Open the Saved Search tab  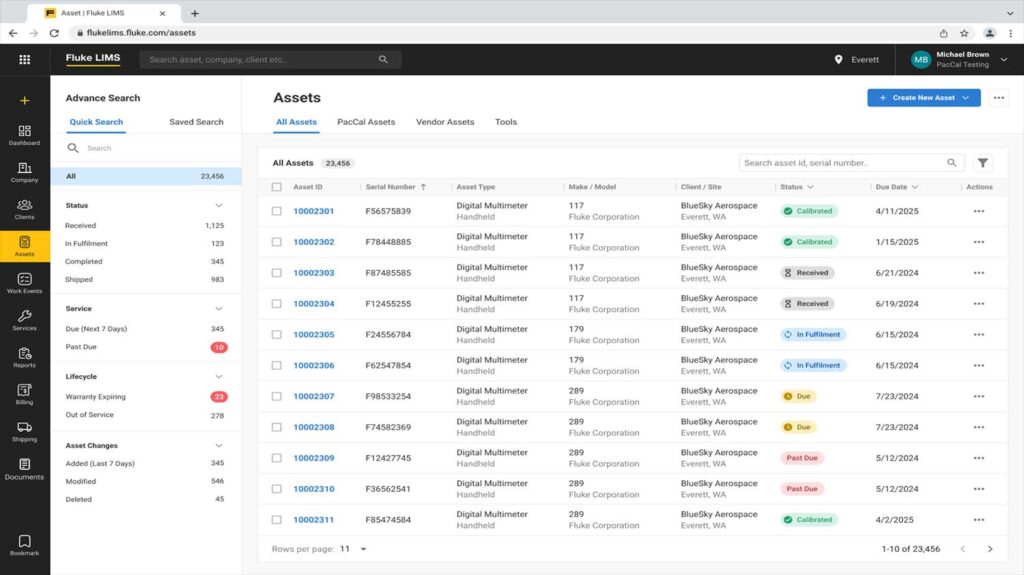196,122
